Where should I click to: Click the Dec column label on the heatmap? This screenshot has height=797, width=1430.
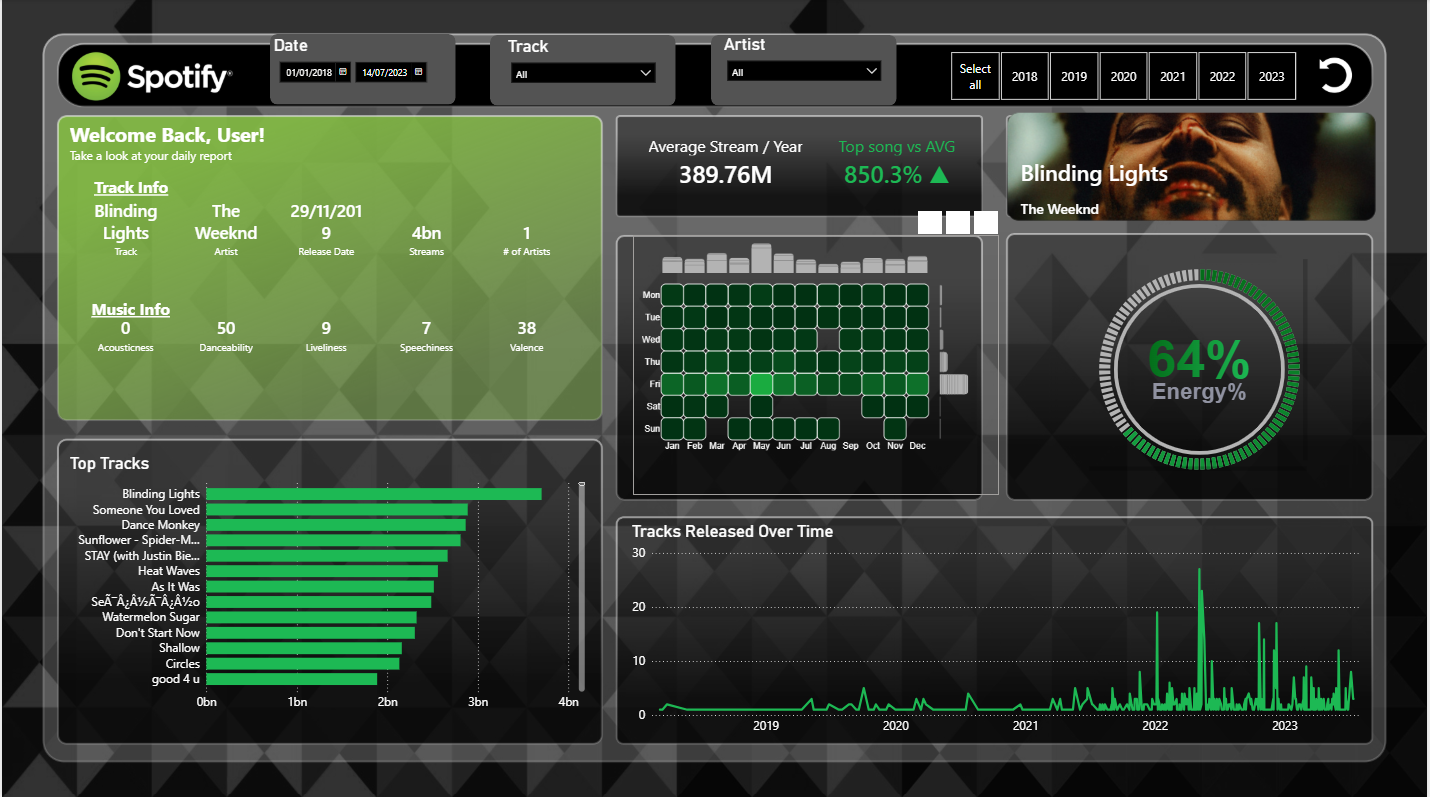click(x=917, y=446)
